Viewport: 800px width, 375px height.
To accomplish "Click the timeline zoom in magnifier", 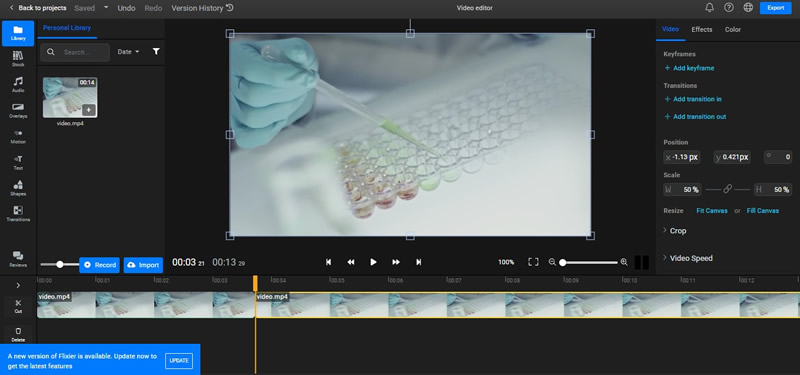I will click(x=624, y=262).
